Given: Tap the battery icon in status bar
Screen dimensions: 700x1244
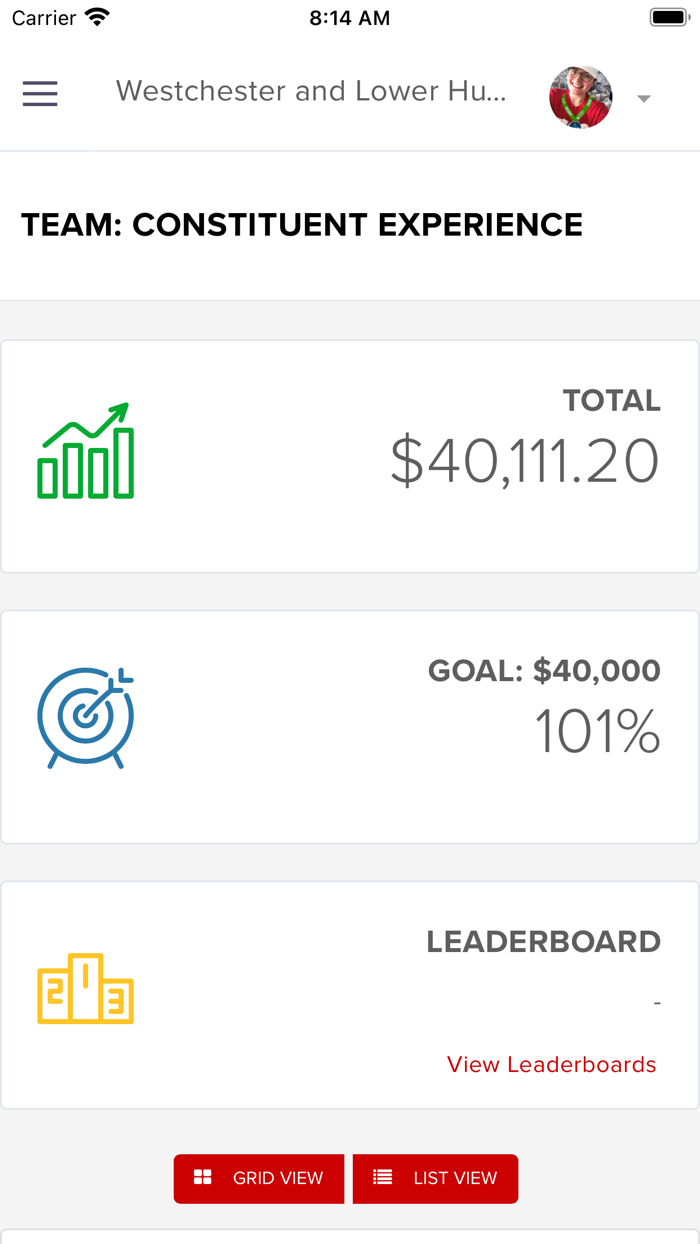Looking at the screenshot, I should (x=668, y=17).
